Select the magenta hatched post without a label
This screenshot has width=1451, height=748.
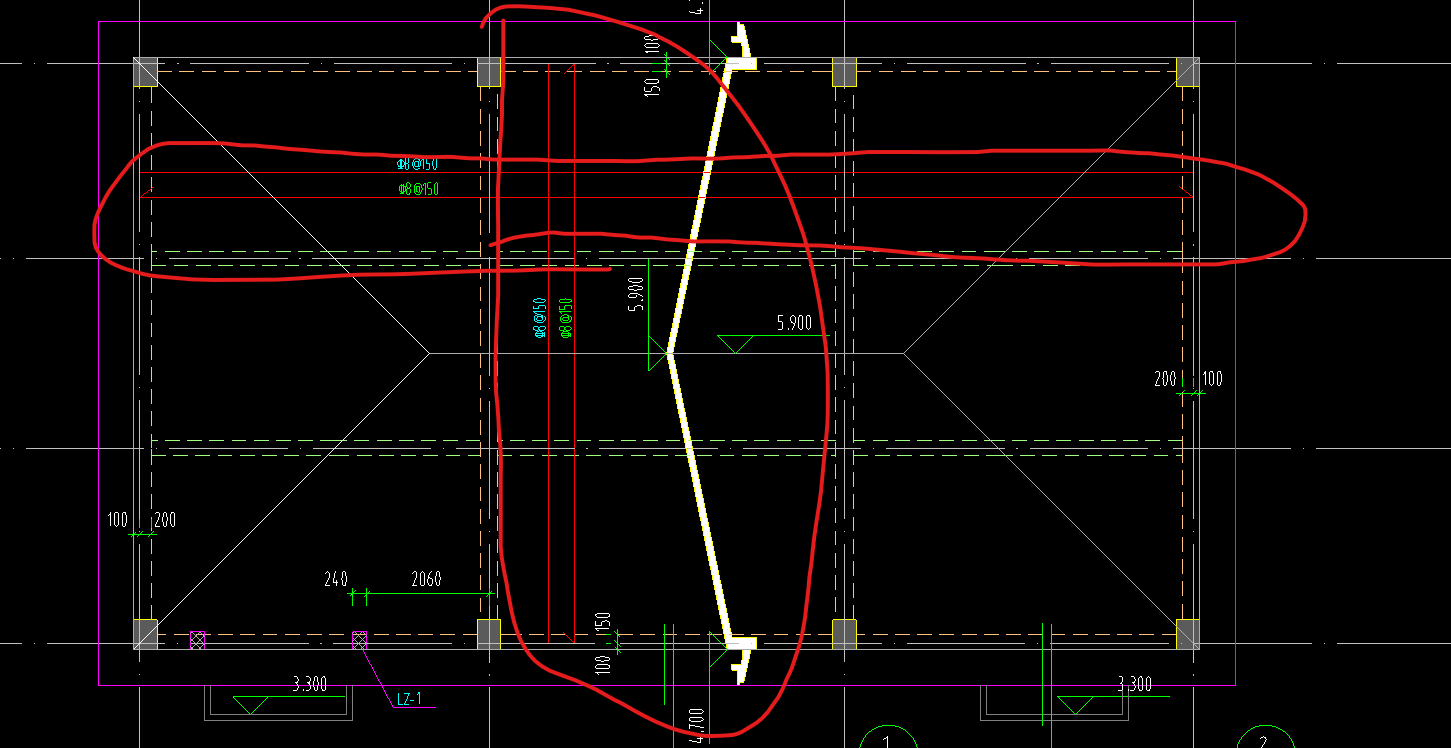[x=198, y=640]
